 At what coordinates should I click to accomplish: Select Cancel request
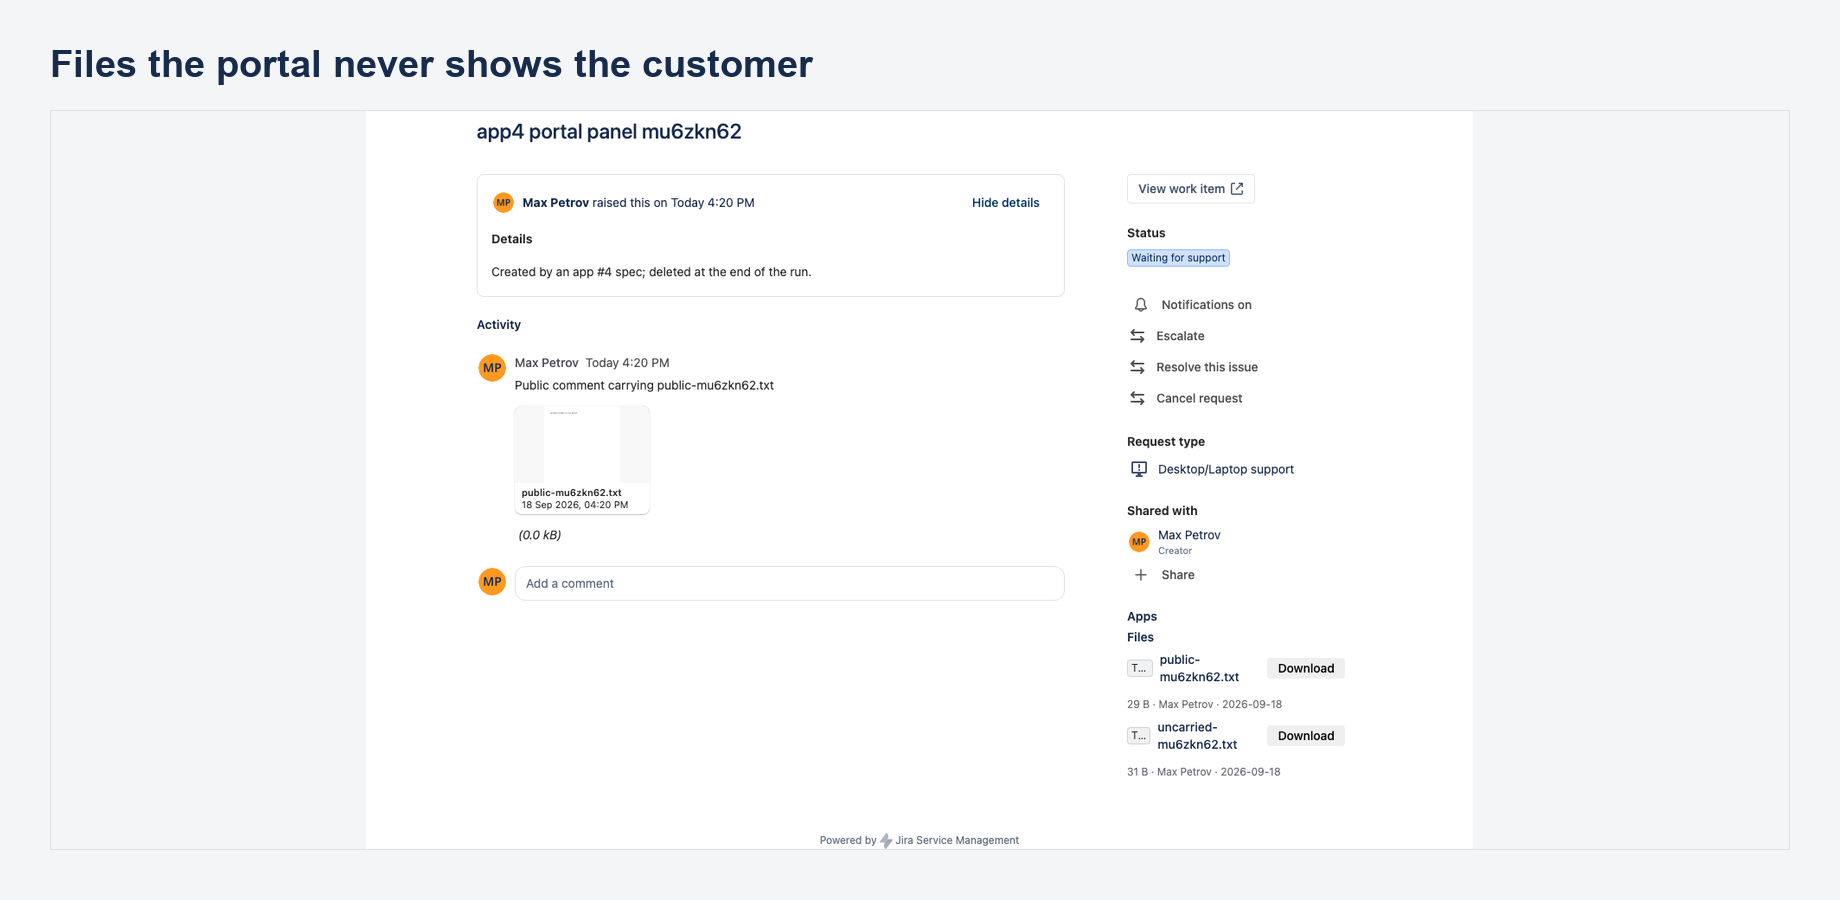coord(1199,398)
